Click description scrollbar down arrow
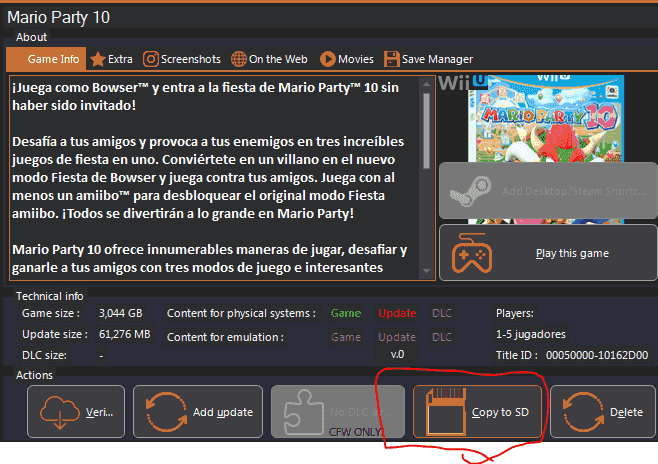This screenshot has width=658, height=464. click(426, 271)
